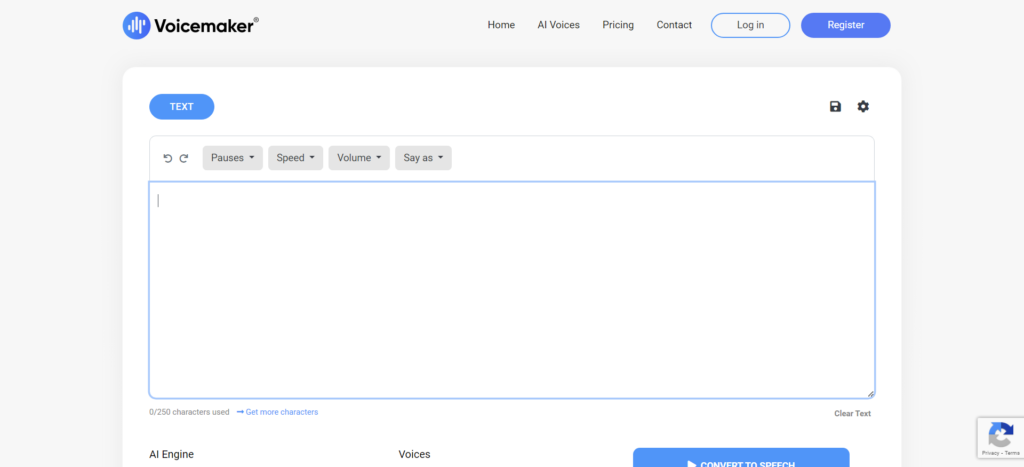Open AI Voices in navigation

click(558, 25)
